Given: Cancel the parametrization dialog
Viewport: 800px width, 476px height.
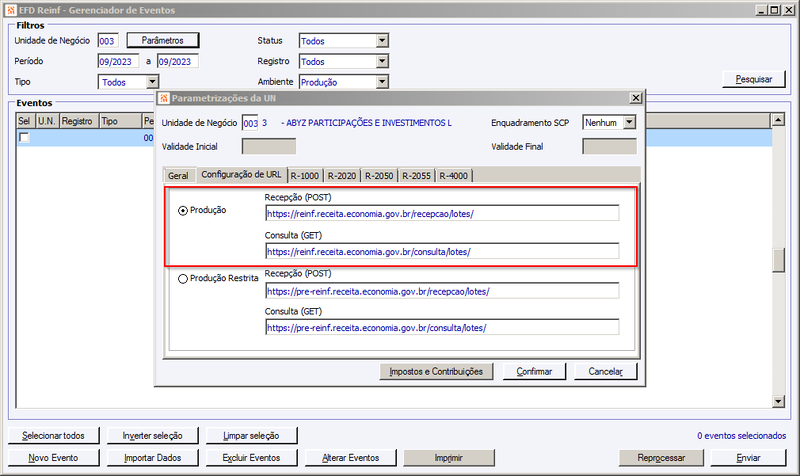Looking at the screenshot, I should (606, 371).
